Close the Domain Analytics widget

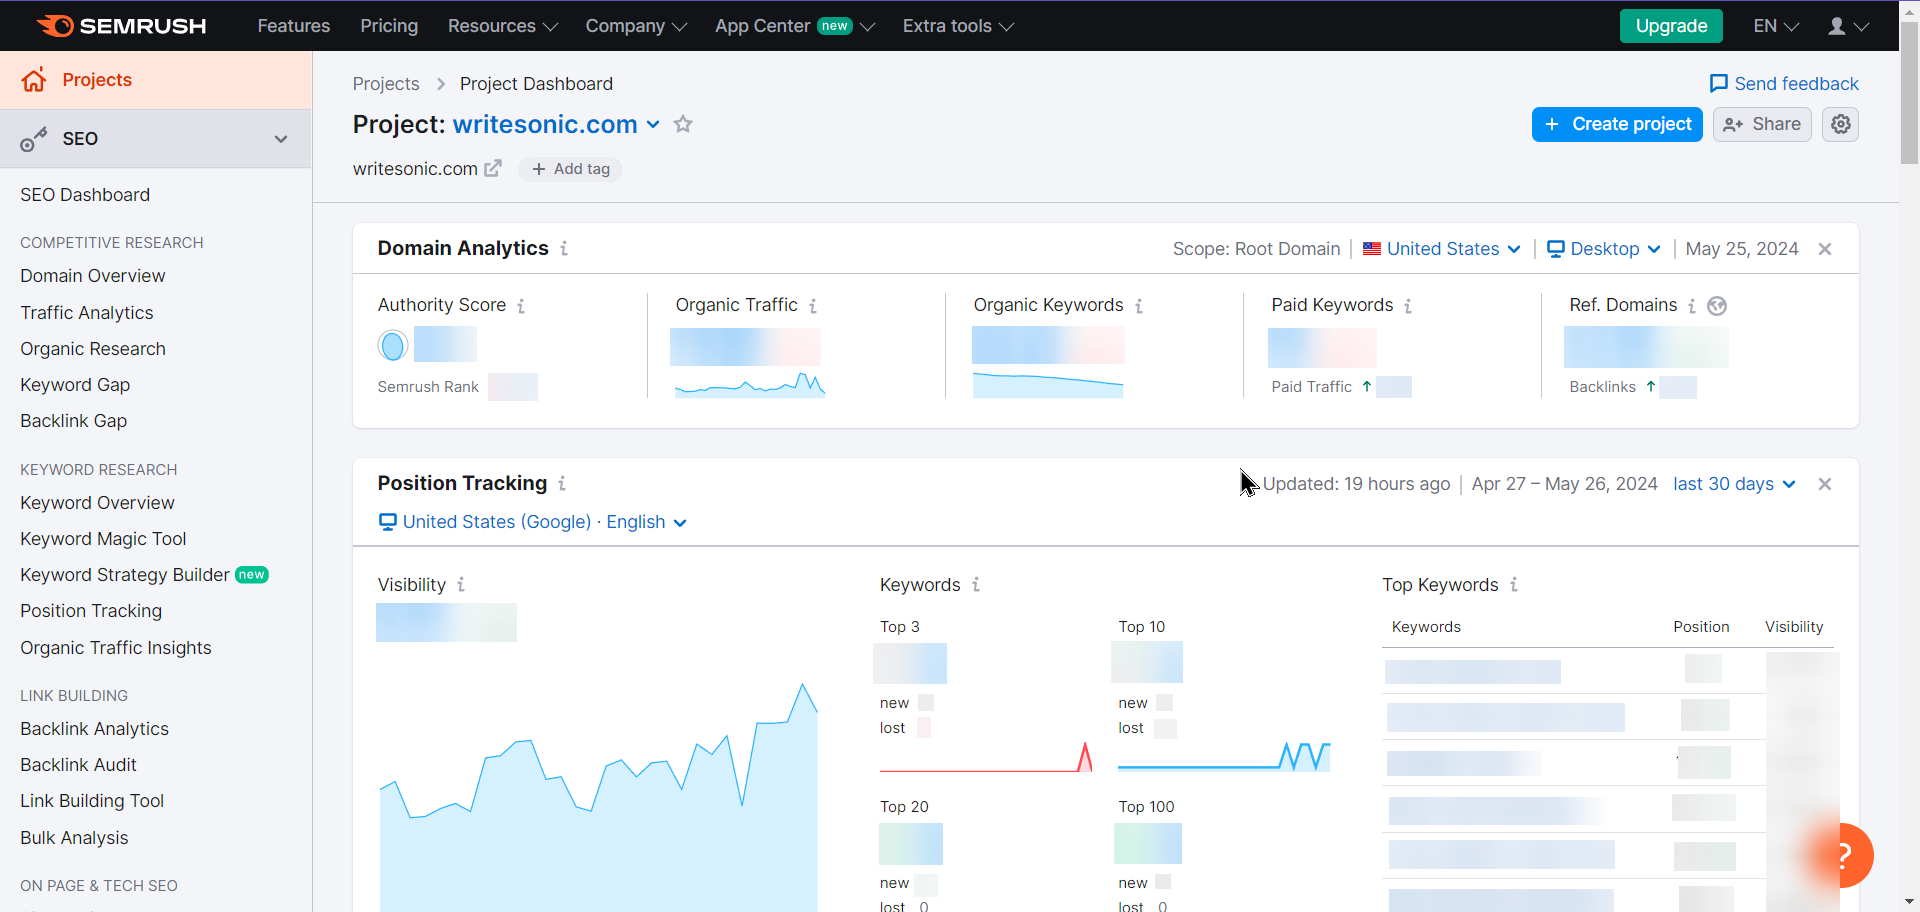(x=1825, y=249)
